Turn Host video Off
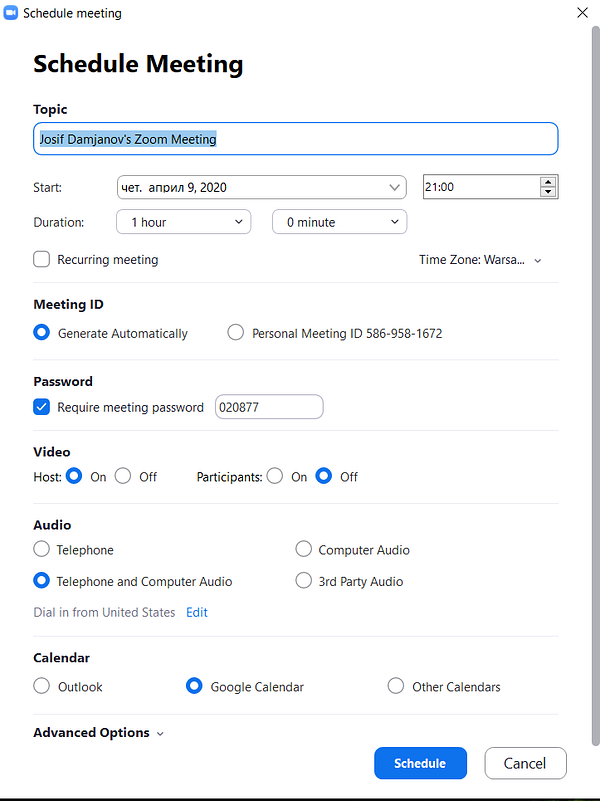 [123, 476]
